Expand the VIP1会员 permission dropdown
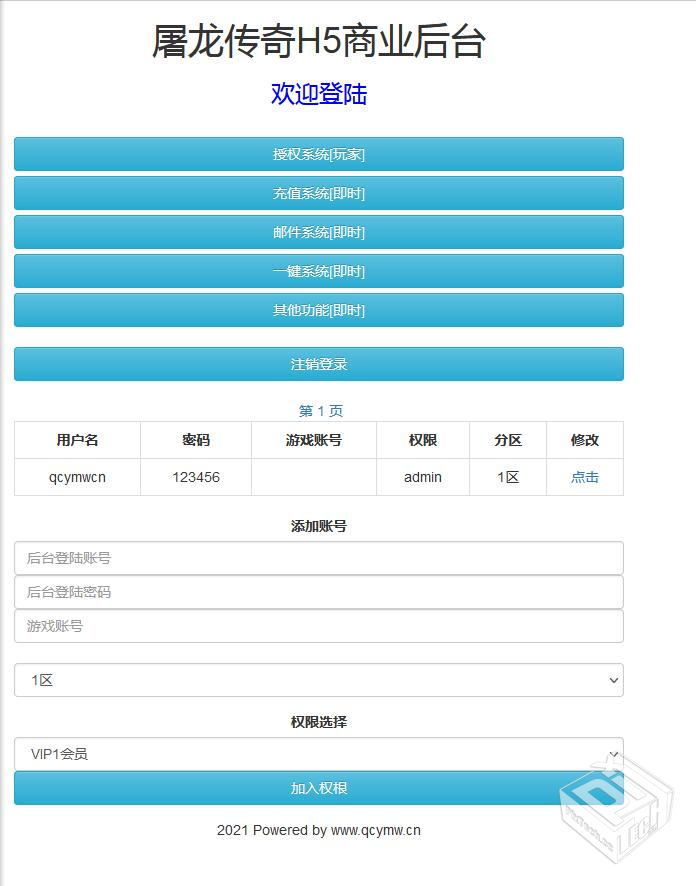 (318, 754)
